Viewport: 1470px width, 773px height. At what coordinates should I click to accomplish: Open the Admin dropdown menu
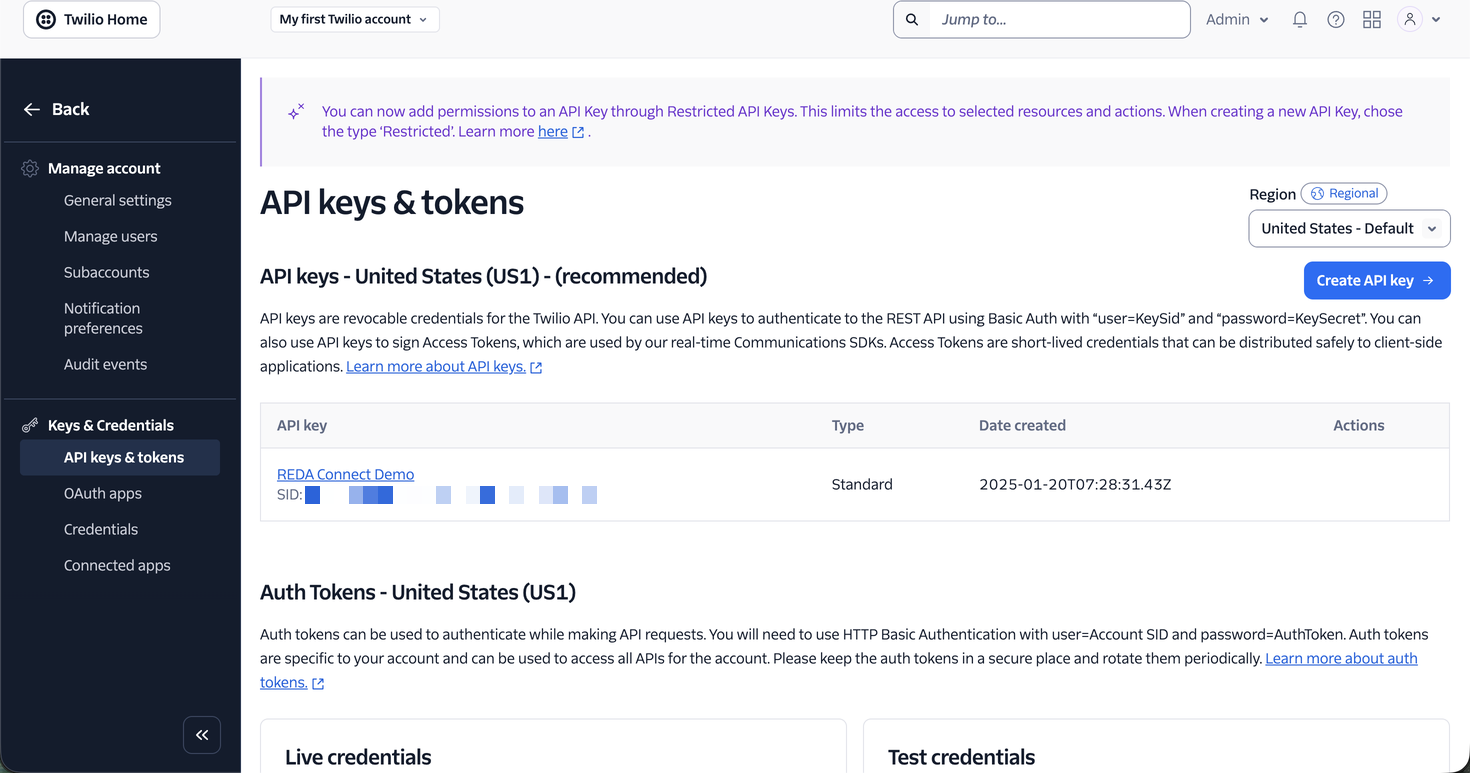tap(1237, 19)
